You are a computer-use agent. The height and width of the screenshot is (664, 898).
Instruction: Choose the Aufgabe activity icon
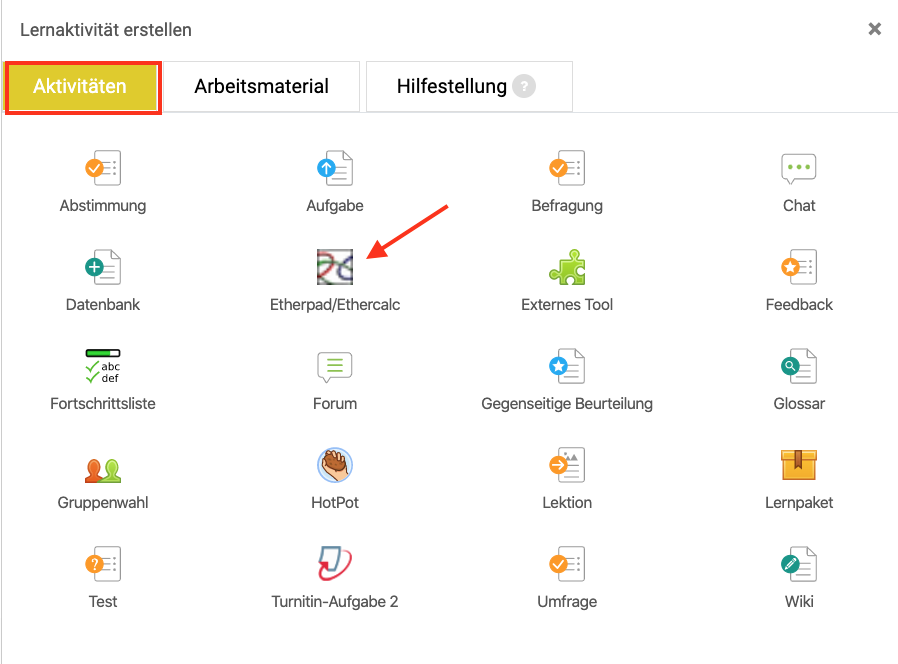pos(334,169)
